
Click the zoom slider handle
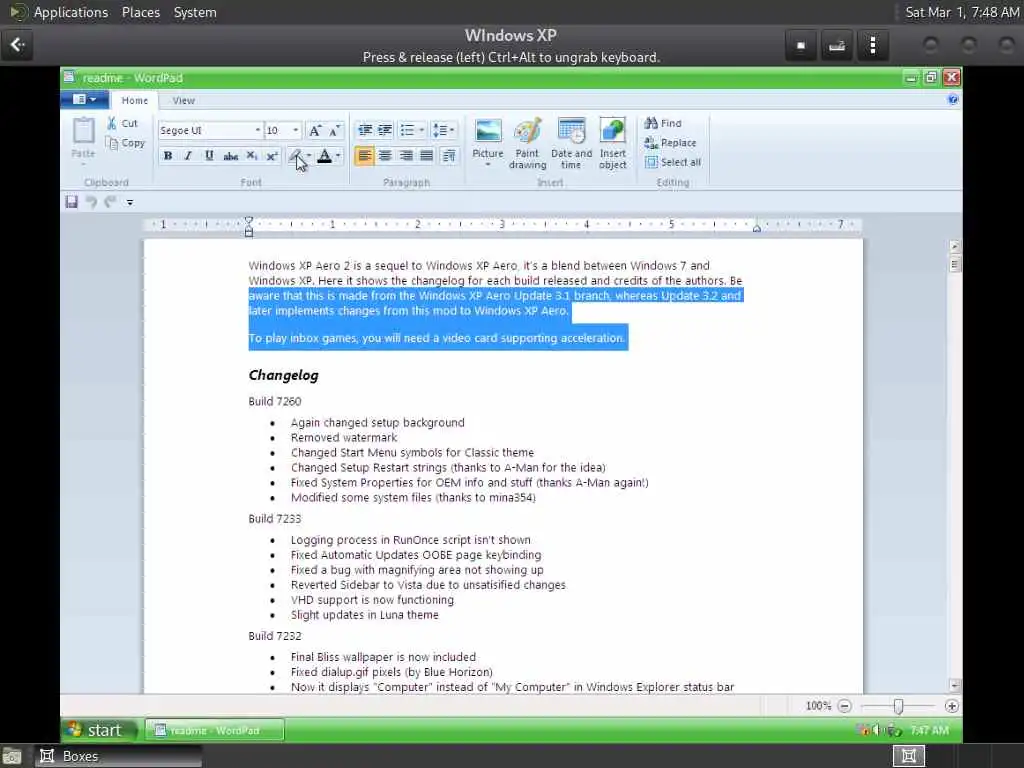point(899,706)
